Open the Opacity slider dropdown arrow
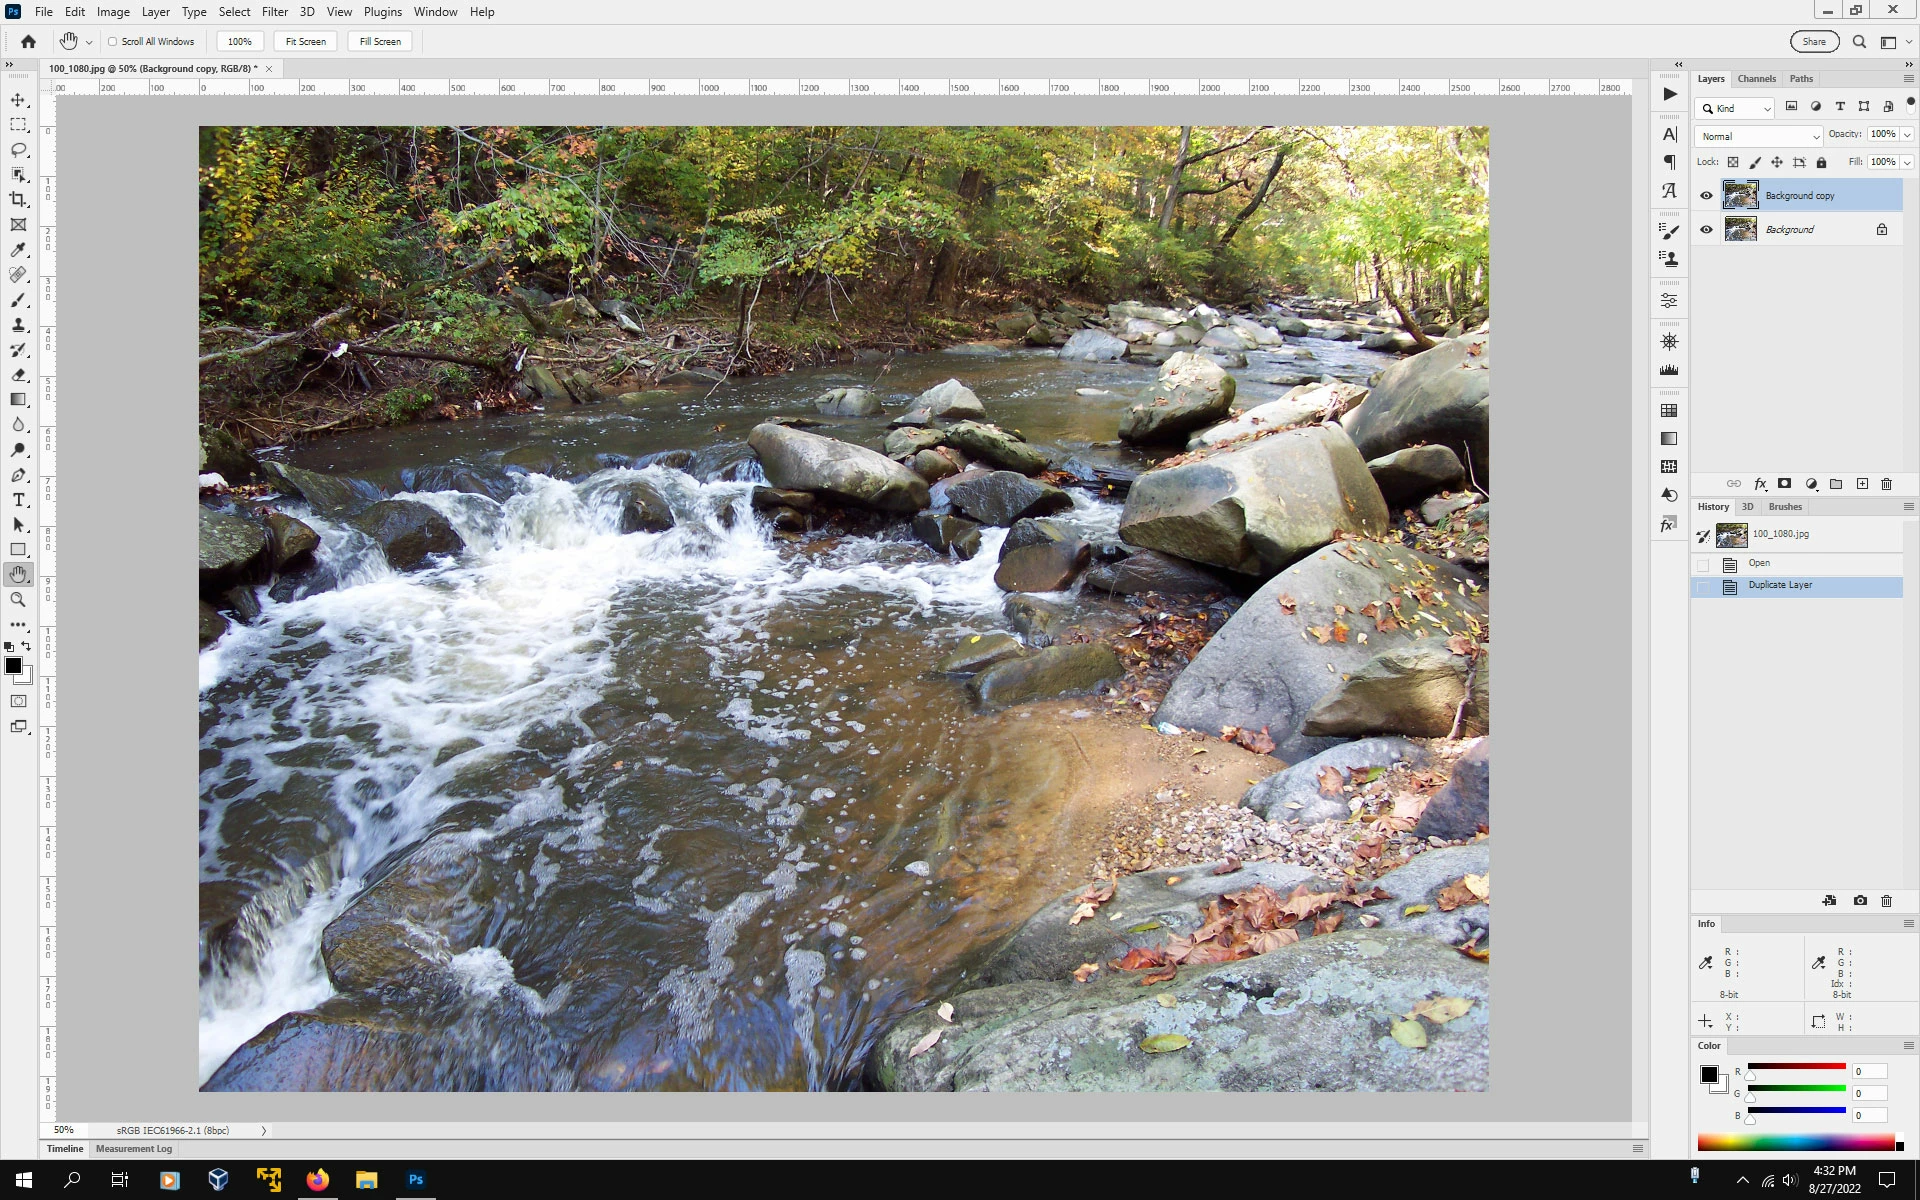Image resolution: width=1920 pixels, height=1200 pixels. click(1908, 135)
